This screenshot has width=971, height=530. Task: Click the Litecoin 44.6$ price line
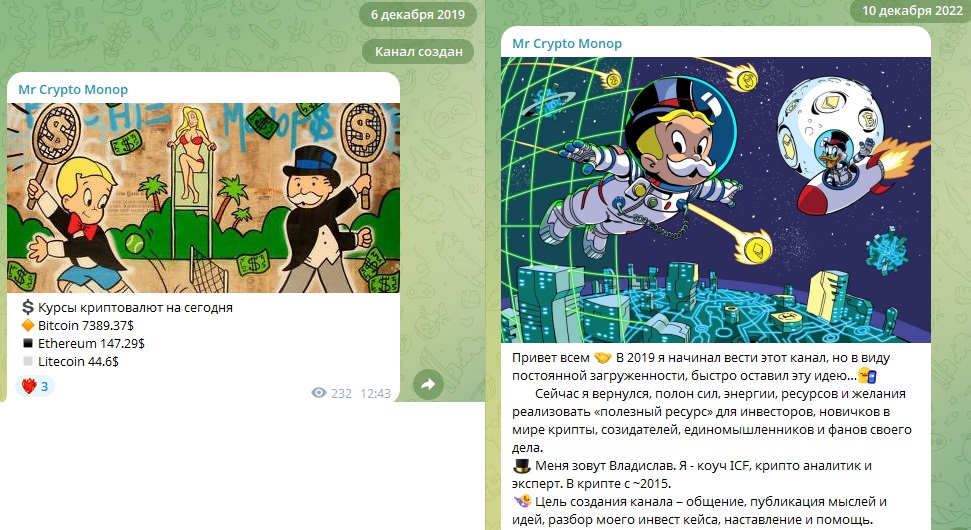point(78,362)
